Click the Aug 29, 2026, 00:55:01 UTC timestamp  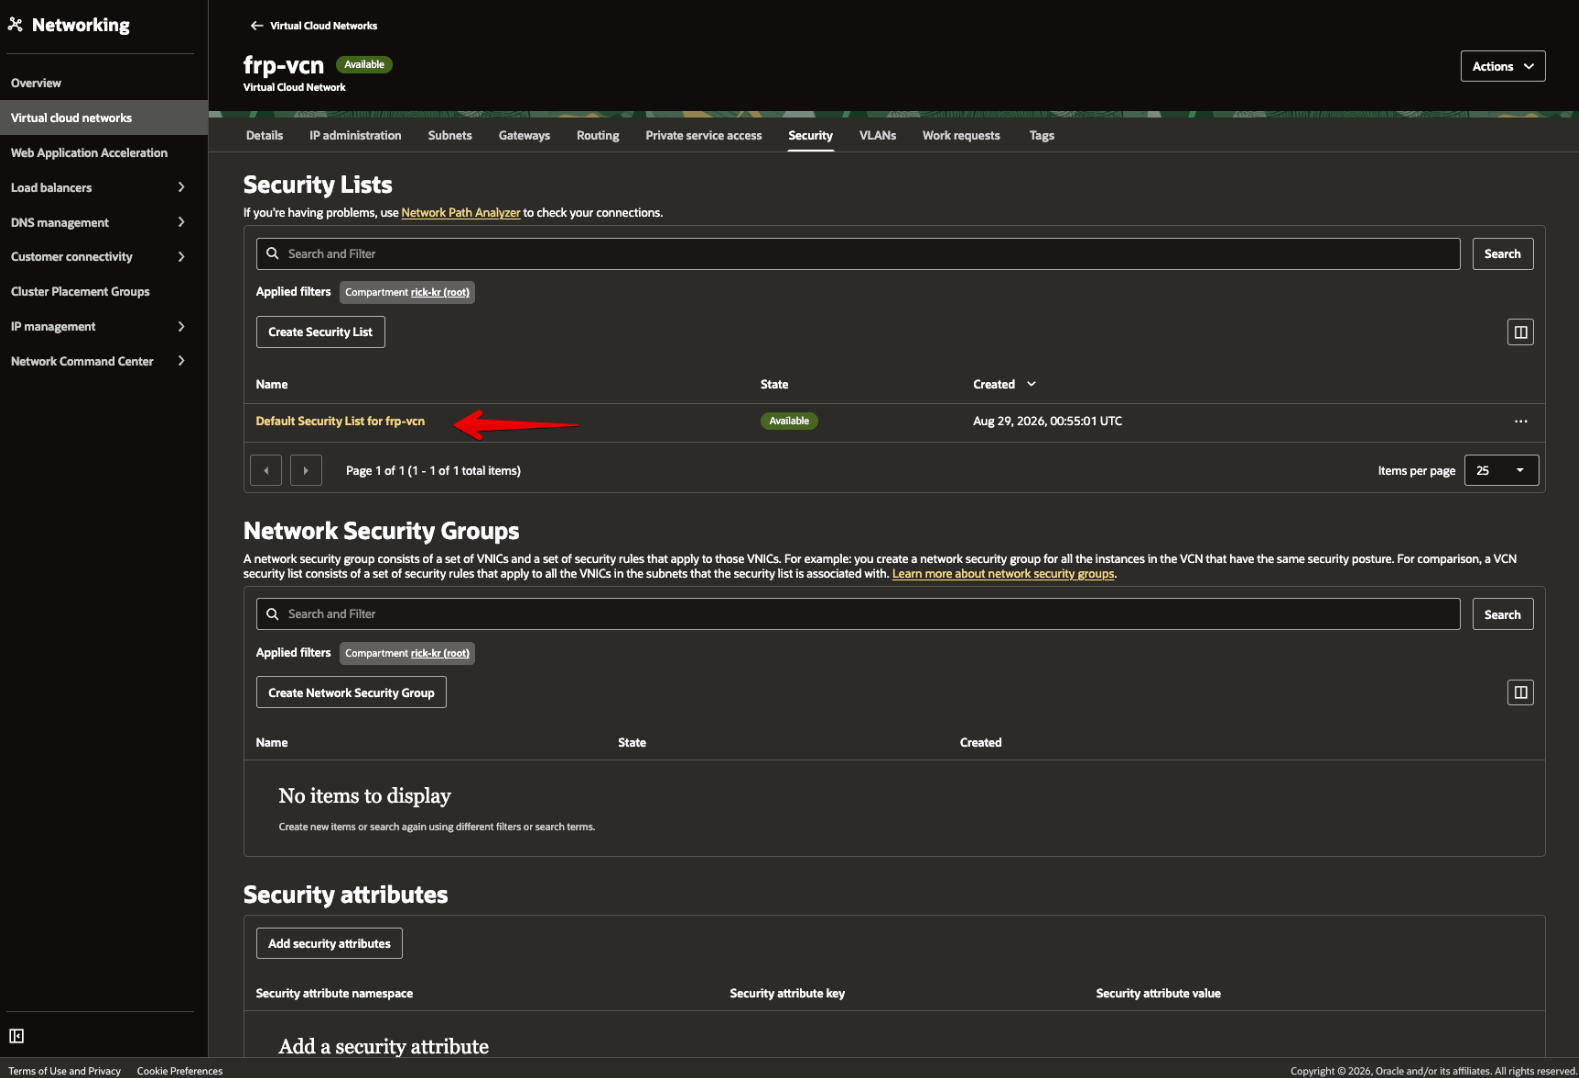(x=1047, y=421)
